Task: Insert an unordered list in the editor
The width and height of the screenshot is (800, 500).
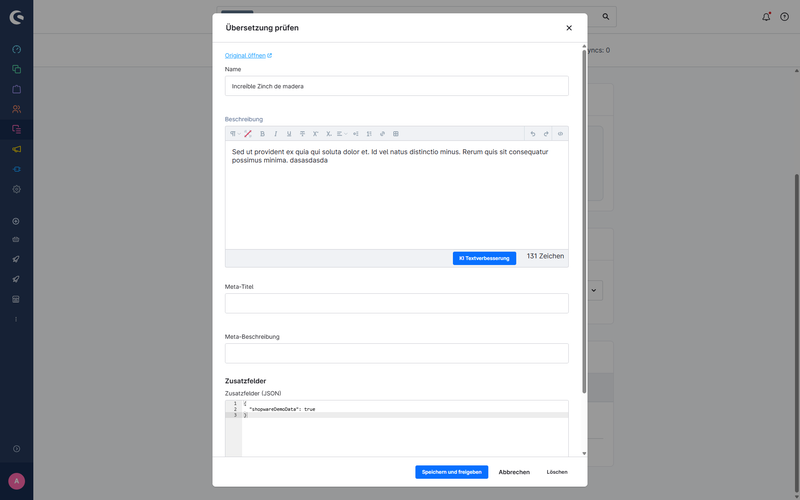Action: point(356,134)
